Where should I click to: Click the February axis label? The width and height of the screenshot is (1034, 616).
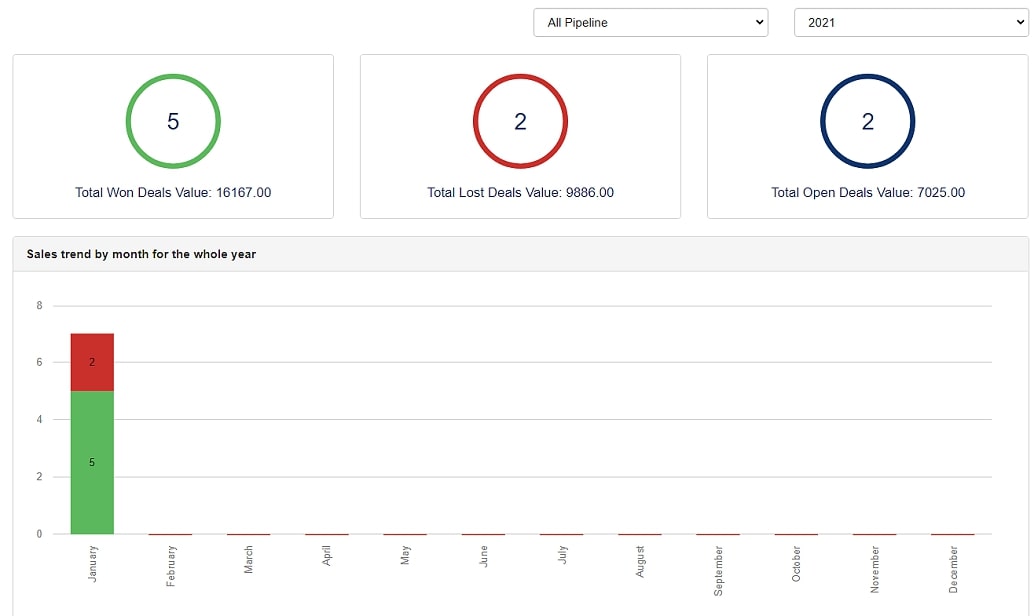[171, 565]
